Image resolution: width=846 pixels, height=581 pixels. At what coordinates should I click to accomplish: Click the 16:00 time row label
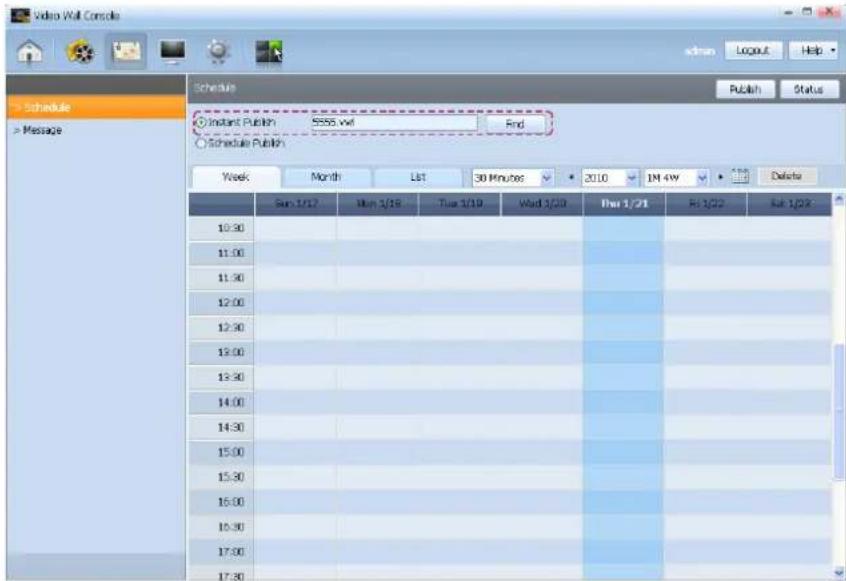(x=221, y=502)
